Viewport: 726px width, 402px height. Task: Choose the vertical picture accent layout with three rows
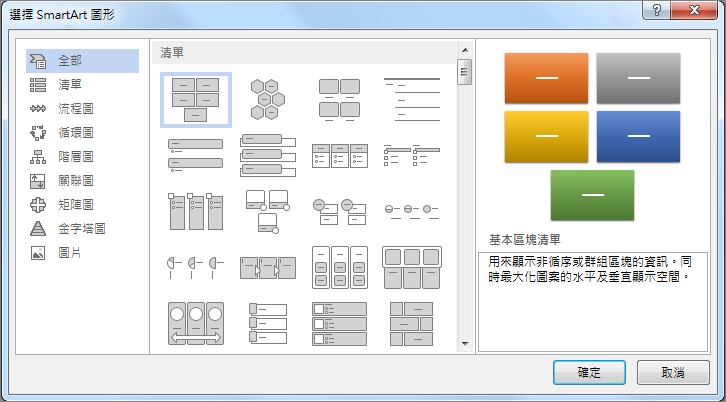[x=339, y=323]
